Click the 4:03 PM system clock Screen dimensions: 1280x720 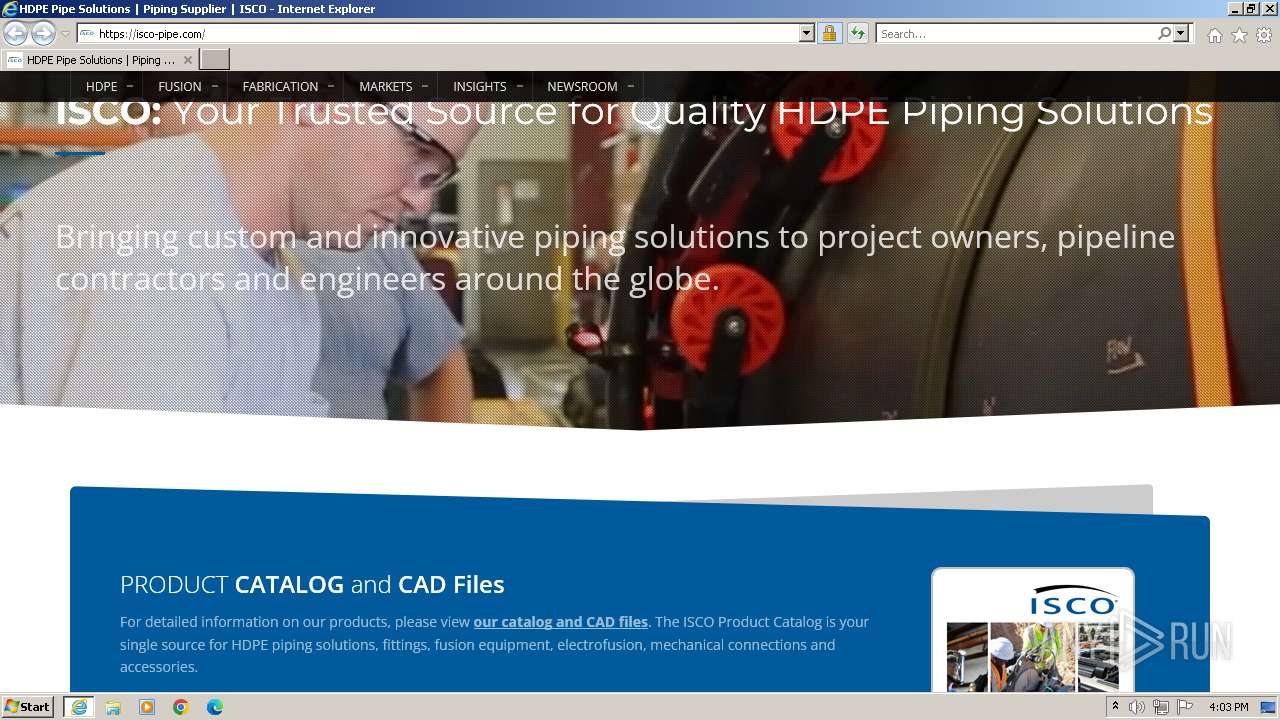coord(1228,707)
